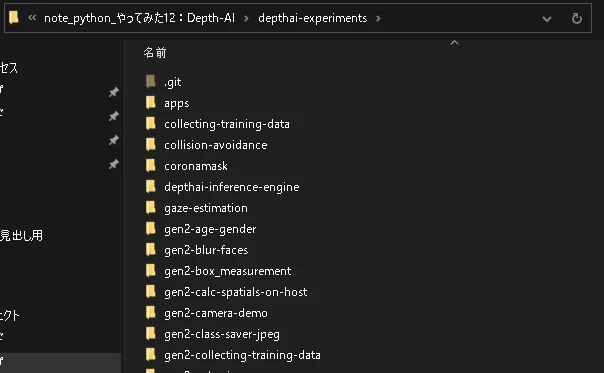Open the address bar history dropdown
This screenshot has width=604, height=373.
click(x=547, y=19)
